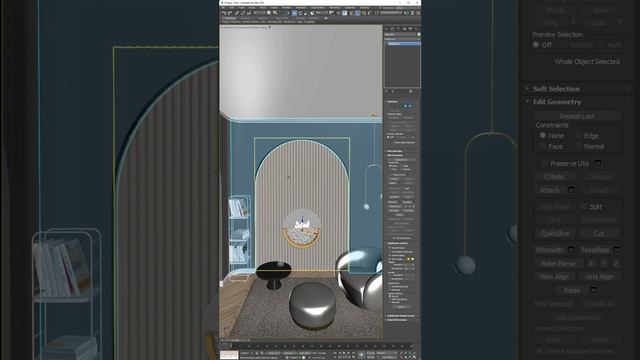This screenshot has width=640, height=360.
Task: Select Off radio under Preview Selection
Action: tap(388, 137)
